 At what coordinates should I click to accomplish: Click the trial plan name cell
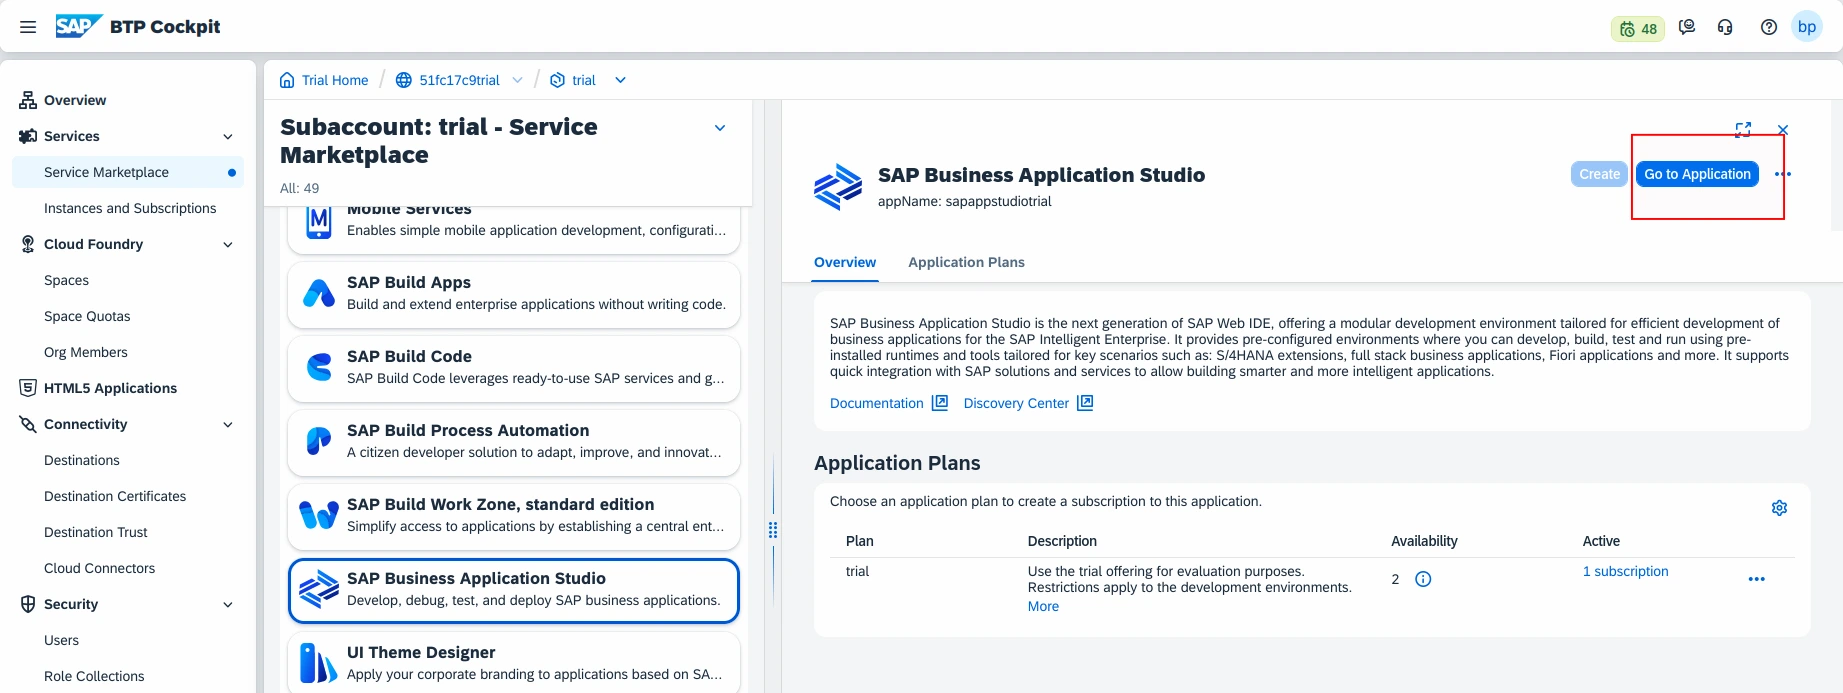pos(857,571)
